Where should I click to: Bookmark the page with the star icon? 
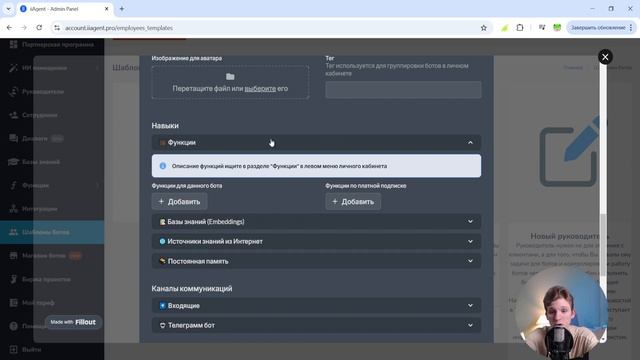pyautogui.click(x=484, y=28)
